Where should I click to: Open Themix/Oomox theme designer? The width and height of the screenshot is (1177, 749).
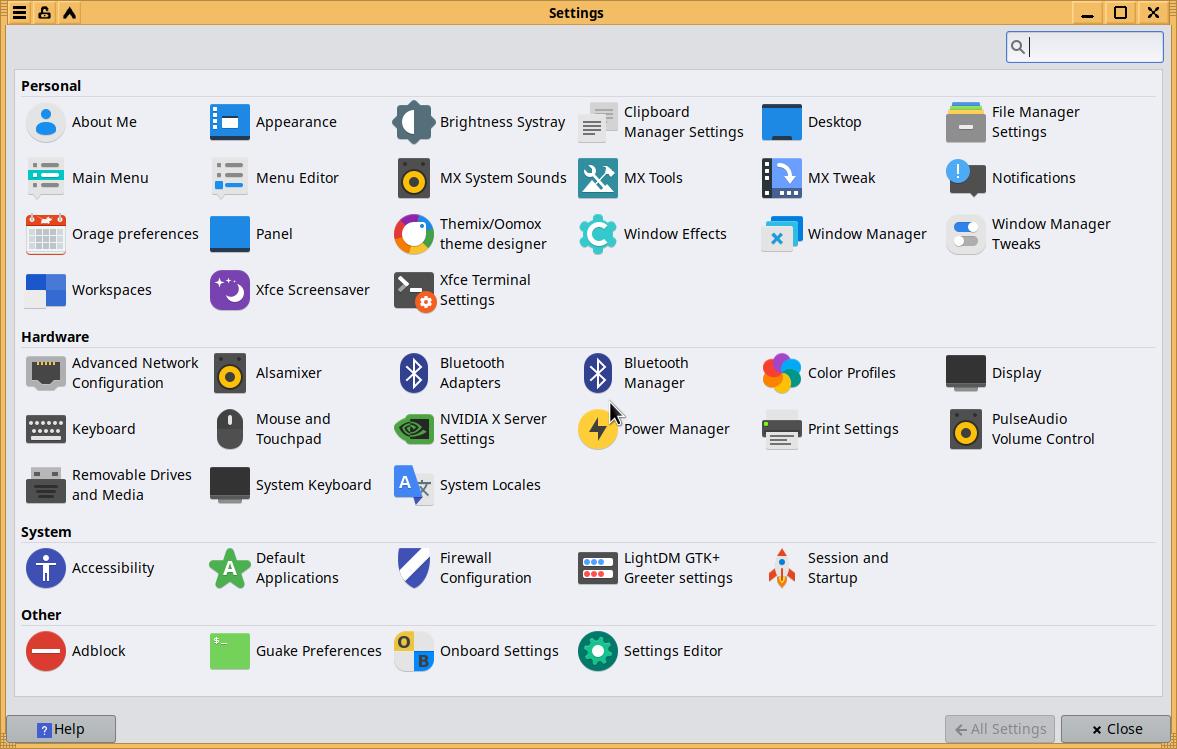pos(413,234)
